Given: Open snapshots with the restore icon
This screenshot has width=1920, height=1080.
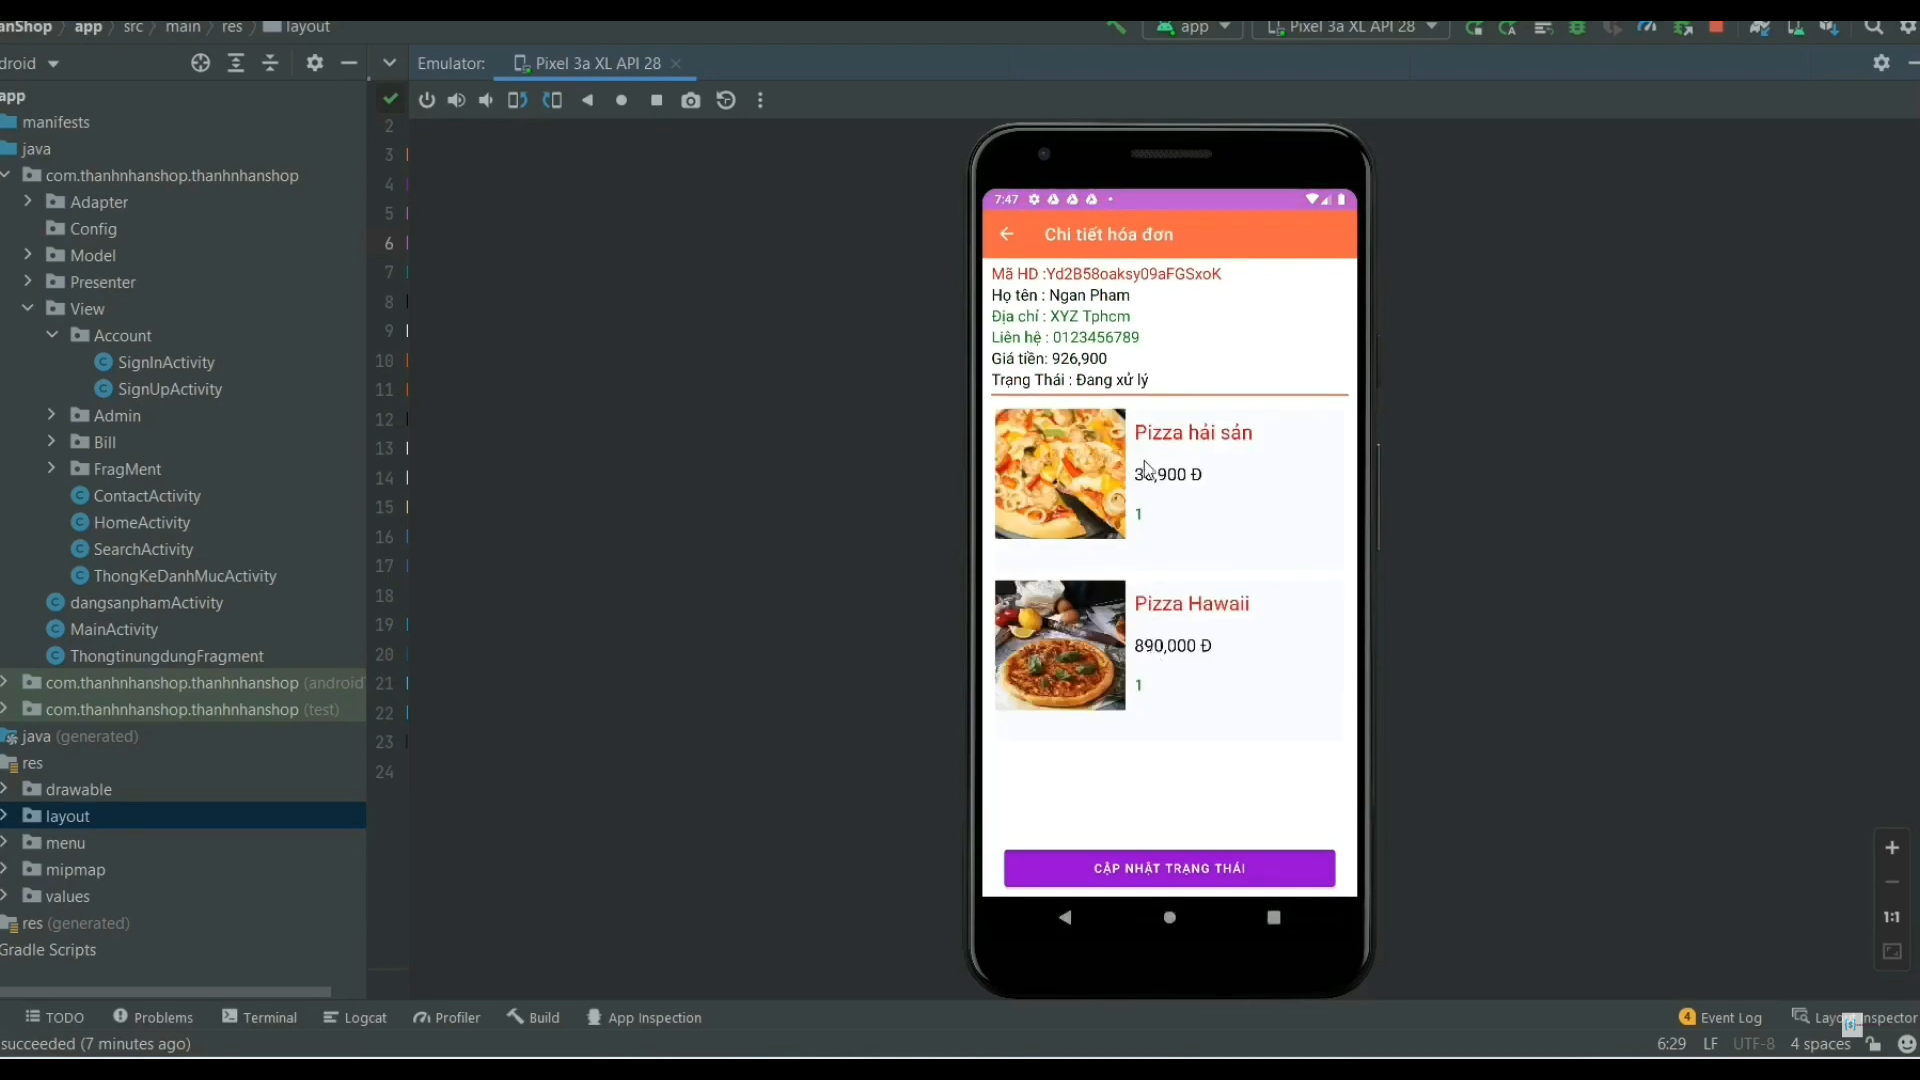Looking at the screenshot, I should tap(726, 100).
